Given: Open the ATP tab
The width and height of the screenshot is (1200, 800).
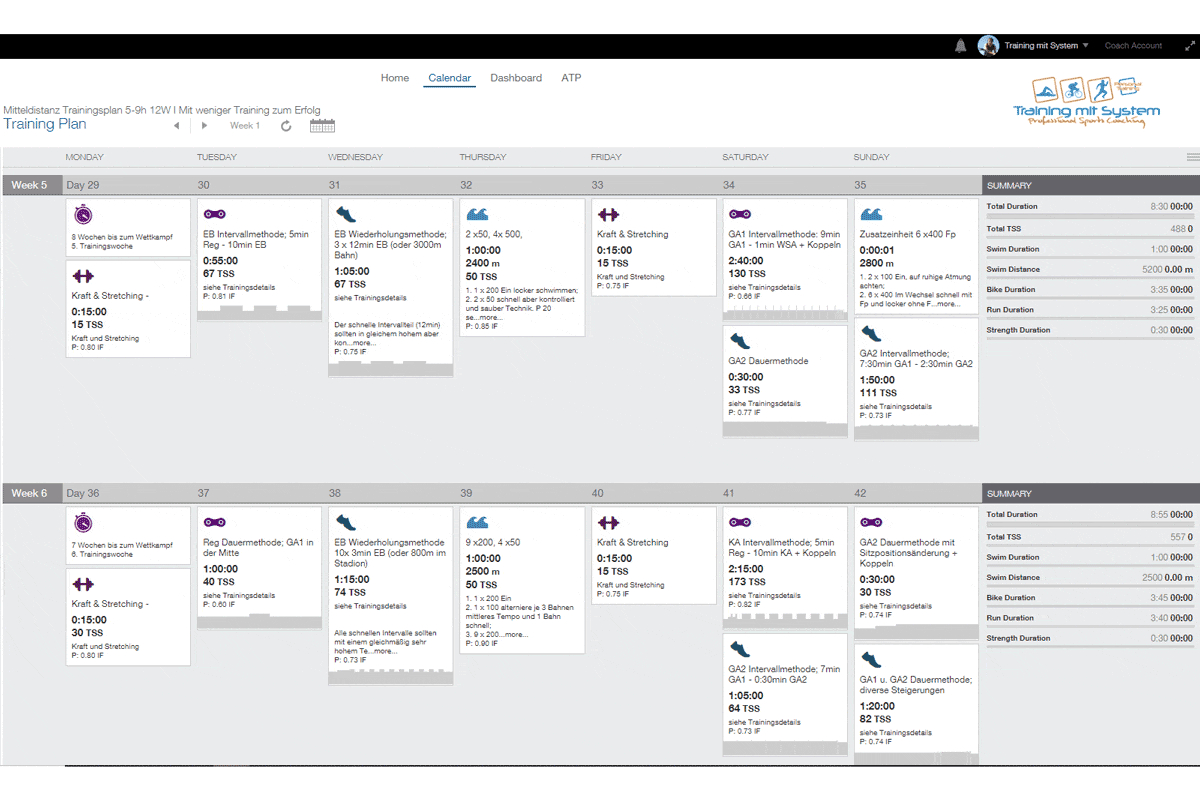Looking at the screenshot, I should pos(571,78).
